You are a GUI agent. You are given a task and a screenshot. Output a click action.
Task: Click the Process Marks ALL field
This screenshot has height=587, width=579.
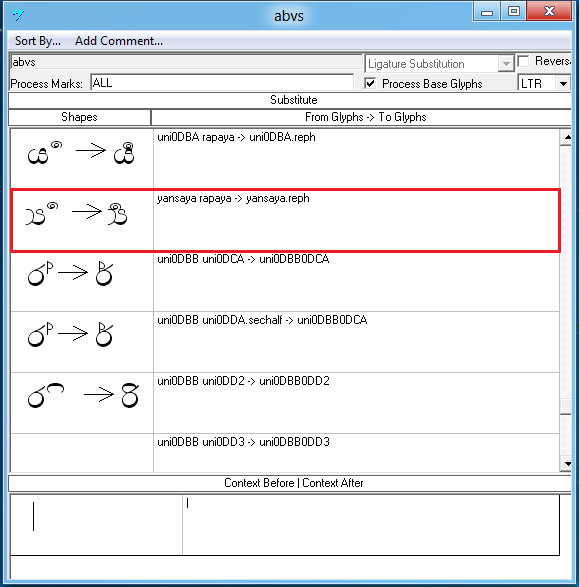[222, 83]
